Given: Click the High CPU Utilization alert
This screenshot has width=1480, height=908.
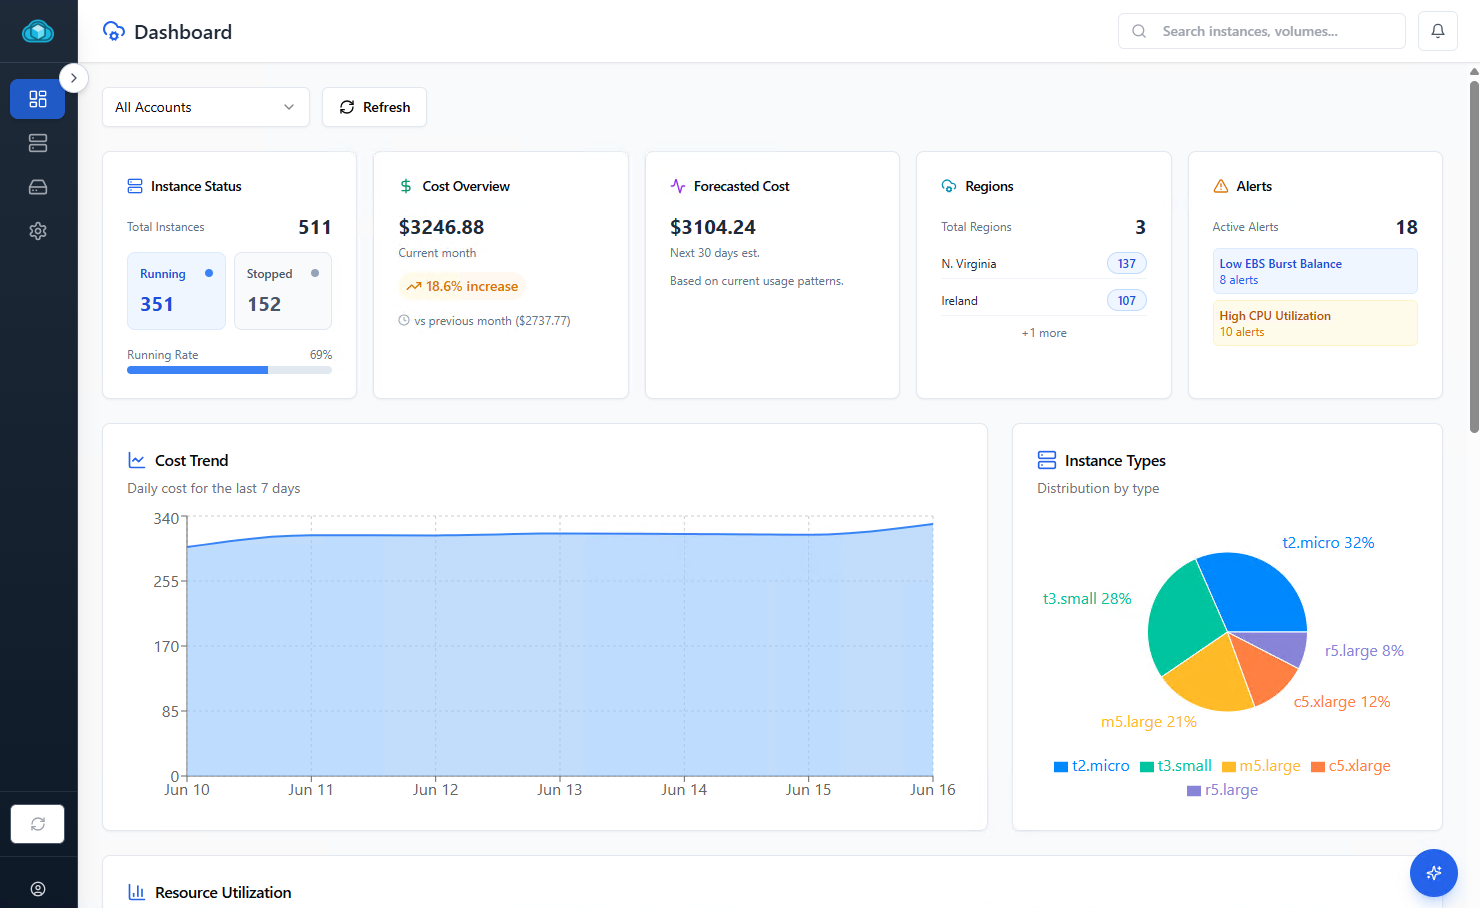Looking at the screenshot, I should coord(1315,322).
